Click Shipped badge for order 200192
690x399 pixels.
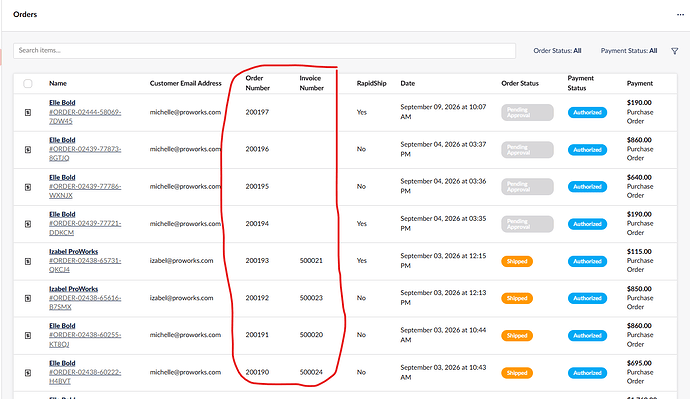[x=517, y=298]
